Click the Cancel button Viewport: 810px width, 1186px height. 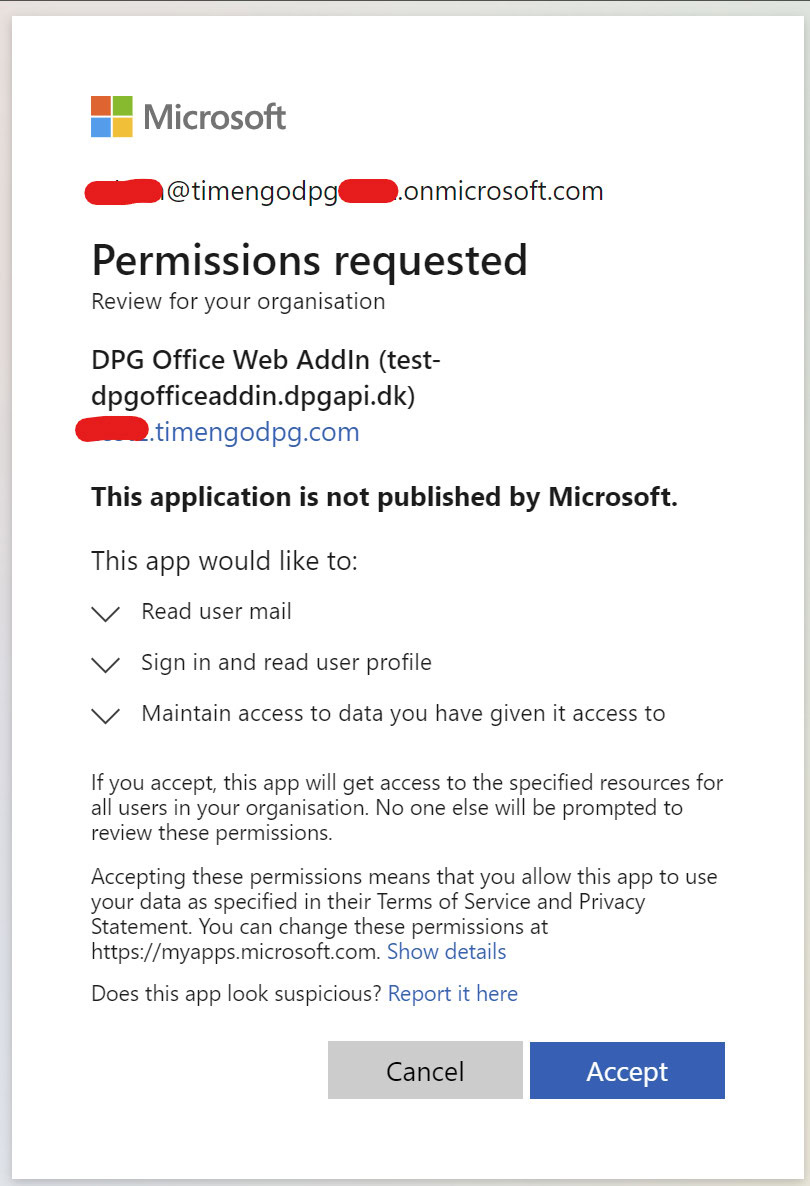(425, 1070)
